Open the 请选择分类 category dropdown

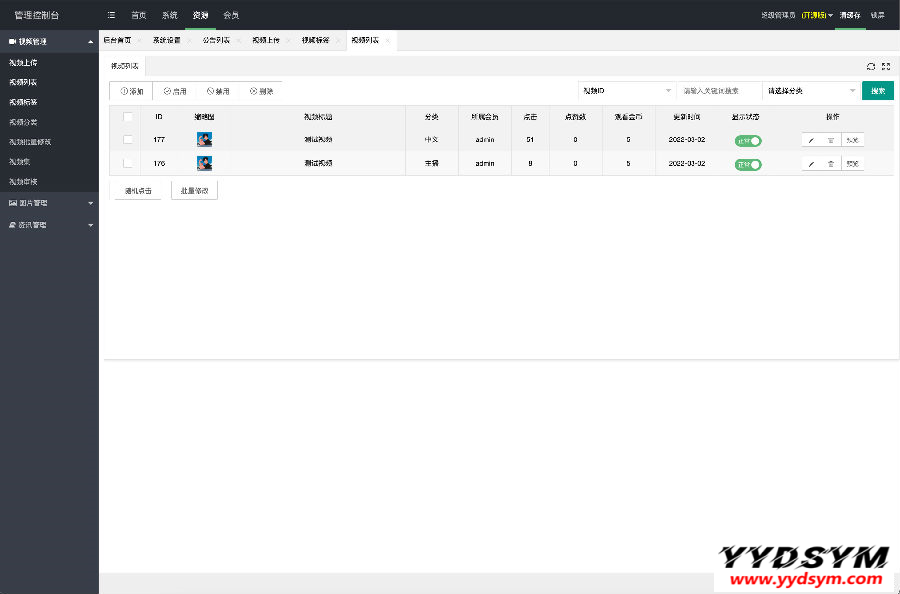click(x=810, y=91)
